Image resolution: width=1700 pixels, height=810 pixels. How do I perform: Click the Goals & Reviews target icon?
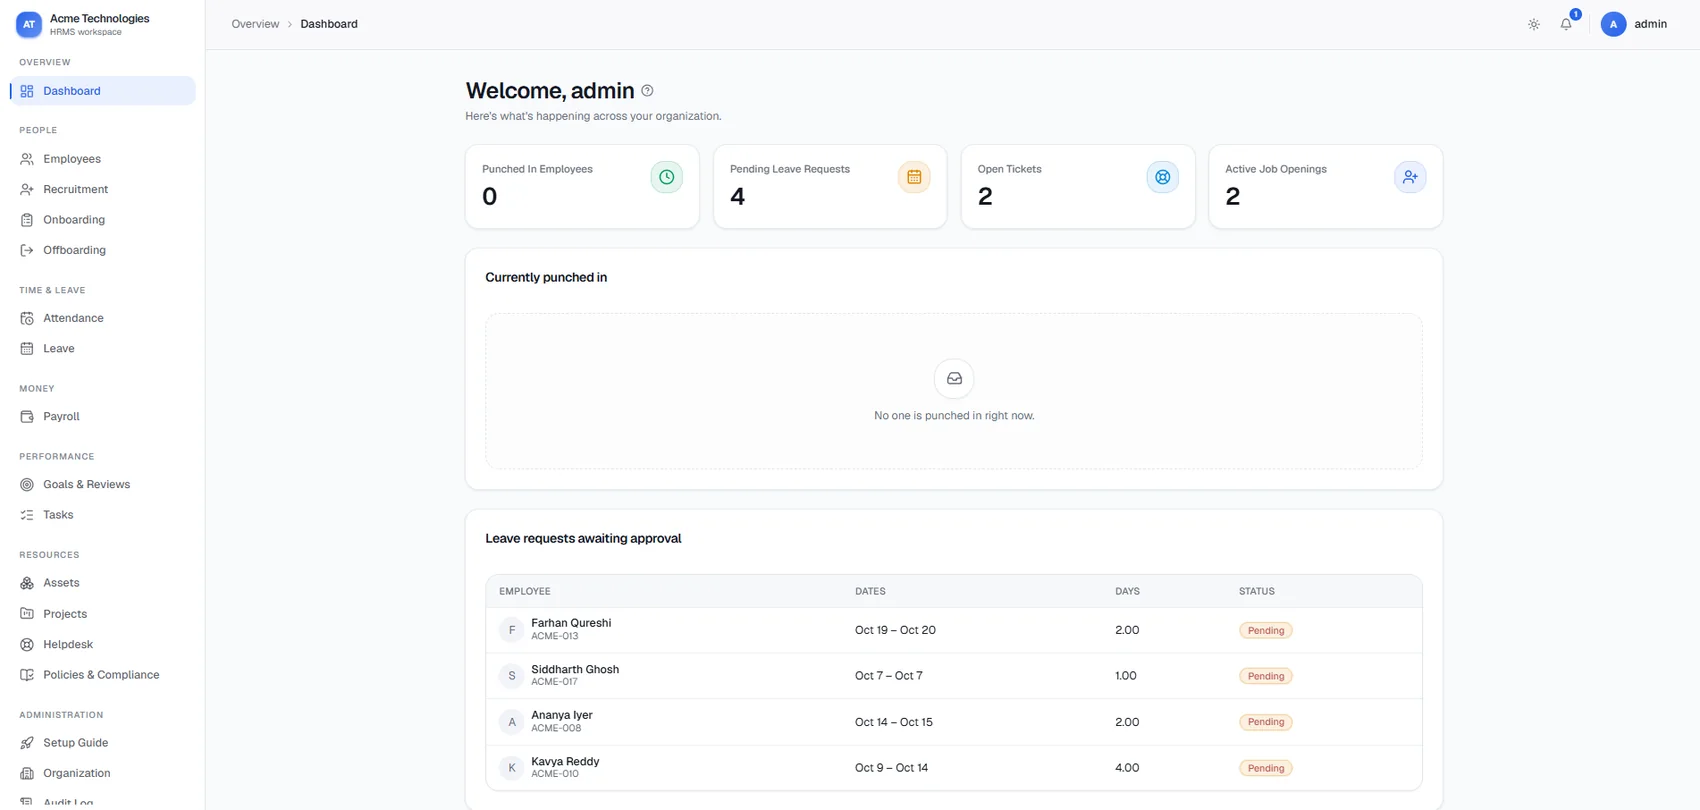pos(27,485)
